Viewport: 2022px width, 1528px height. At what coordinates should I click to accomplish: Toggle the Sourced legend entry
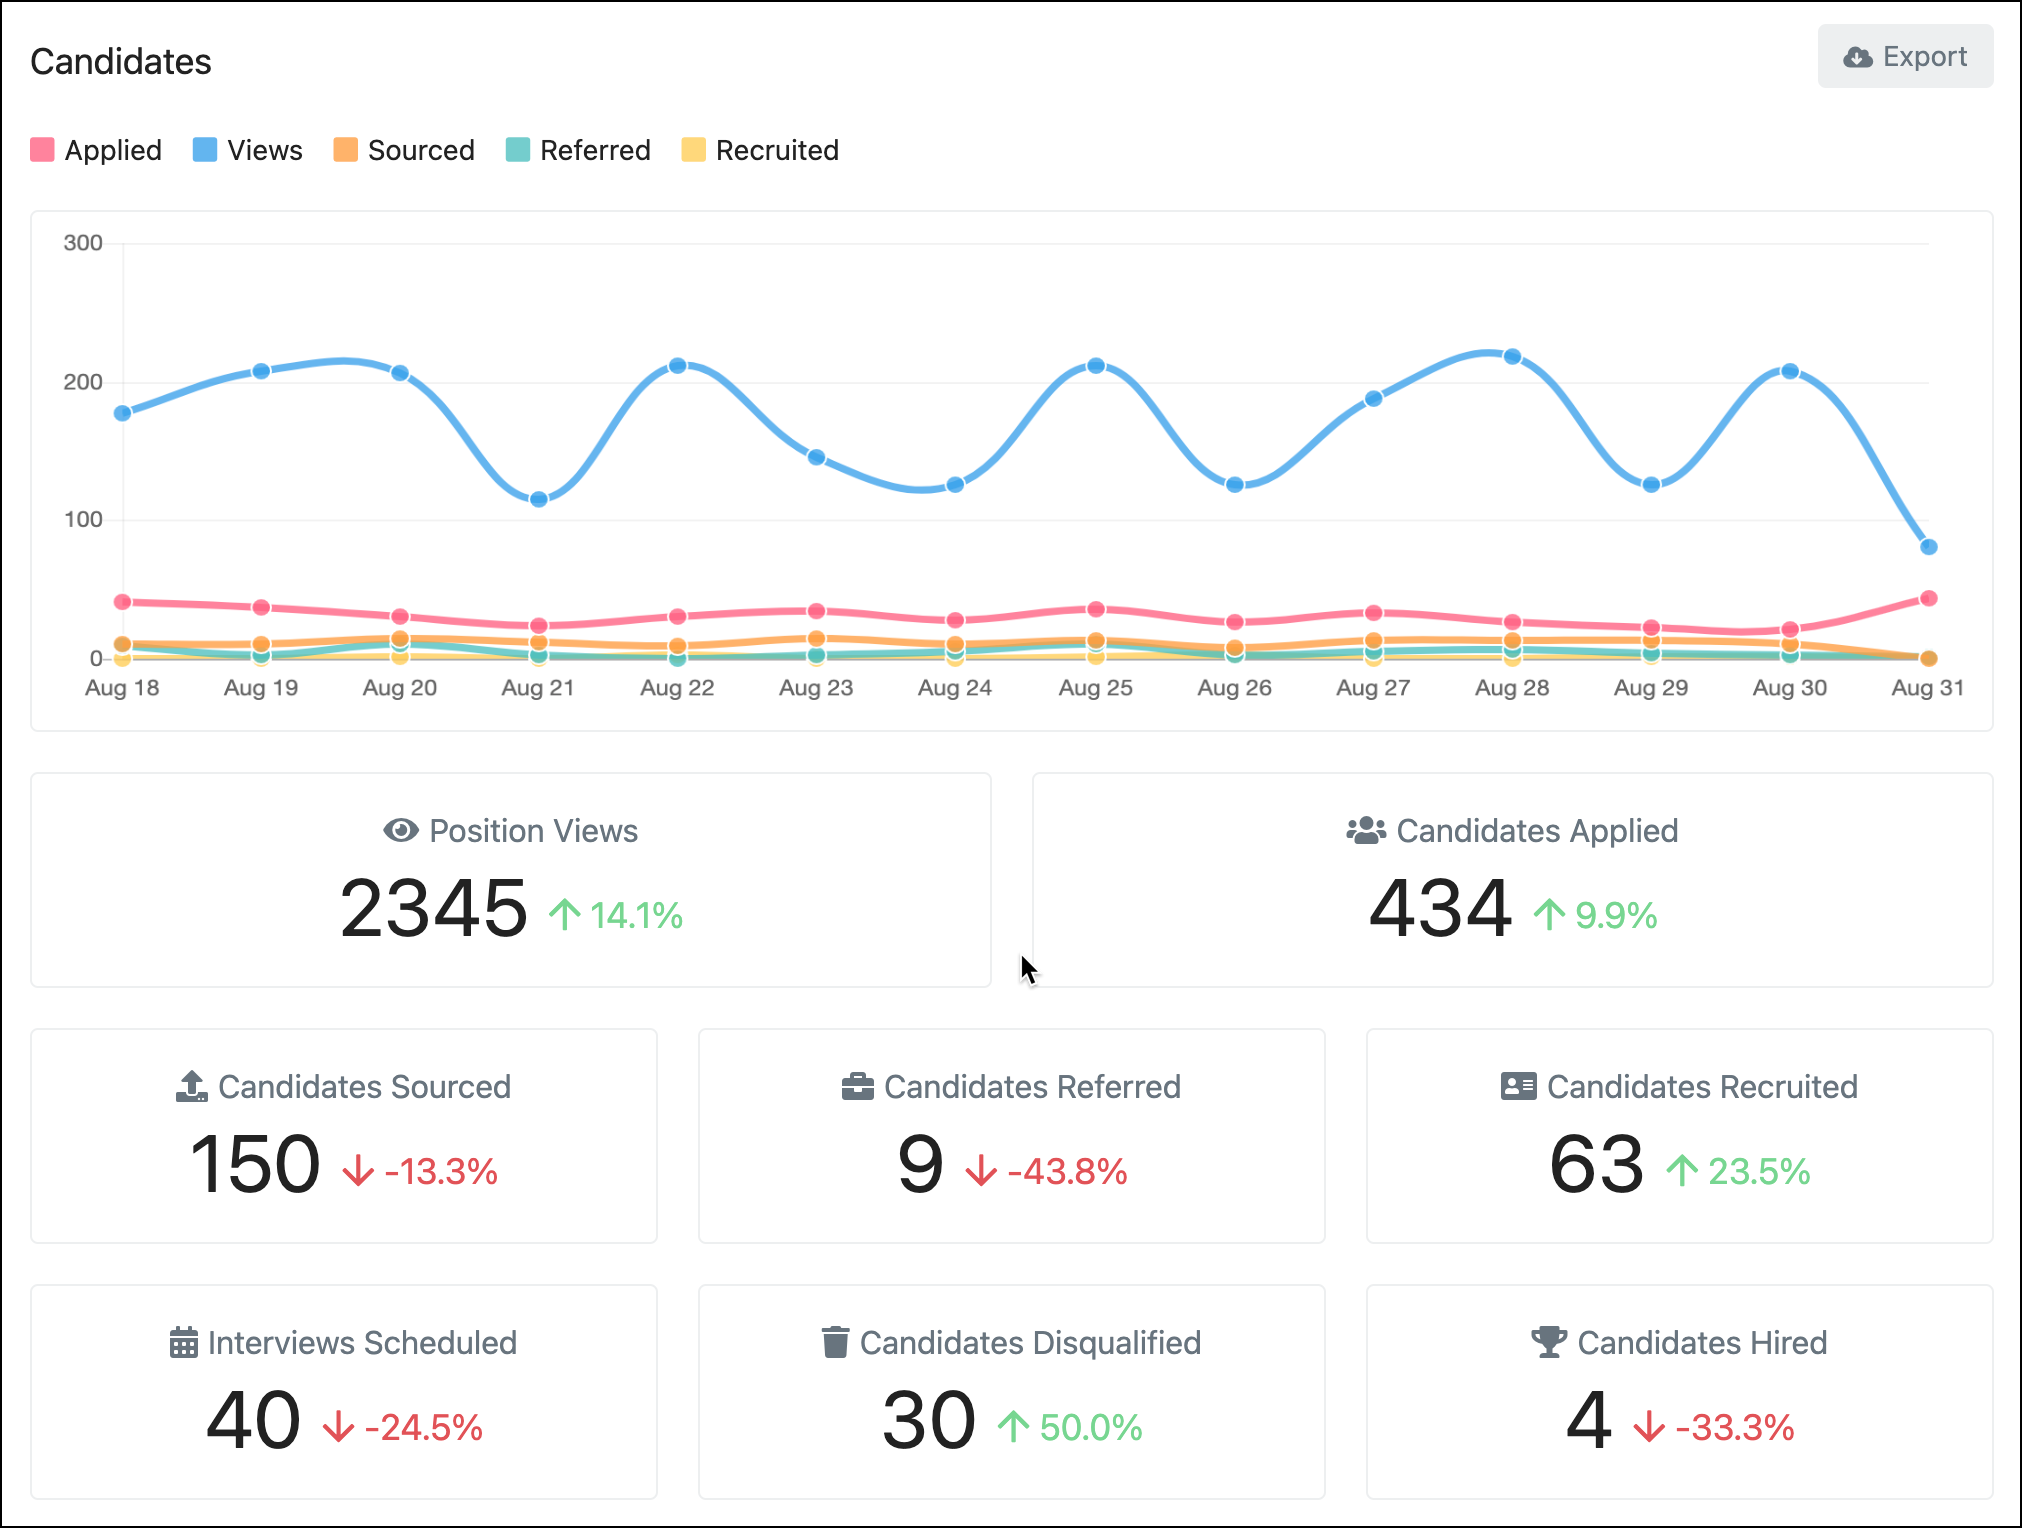(404, 150)
